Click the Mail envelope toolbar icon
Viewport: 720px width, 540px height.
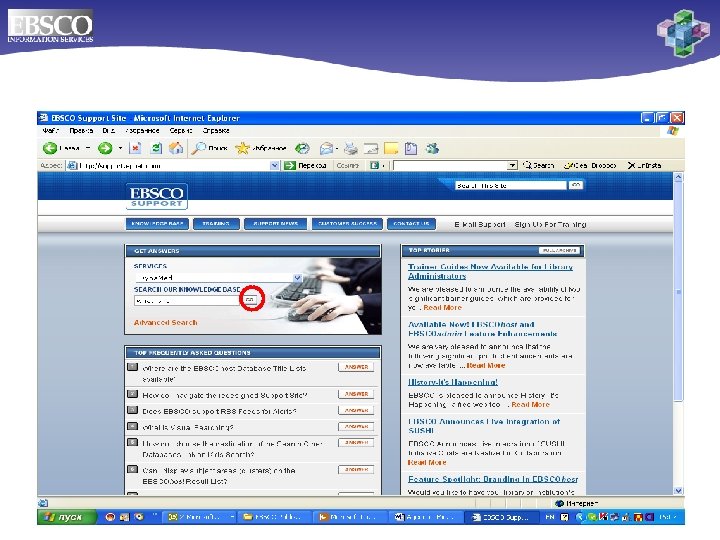326,148
